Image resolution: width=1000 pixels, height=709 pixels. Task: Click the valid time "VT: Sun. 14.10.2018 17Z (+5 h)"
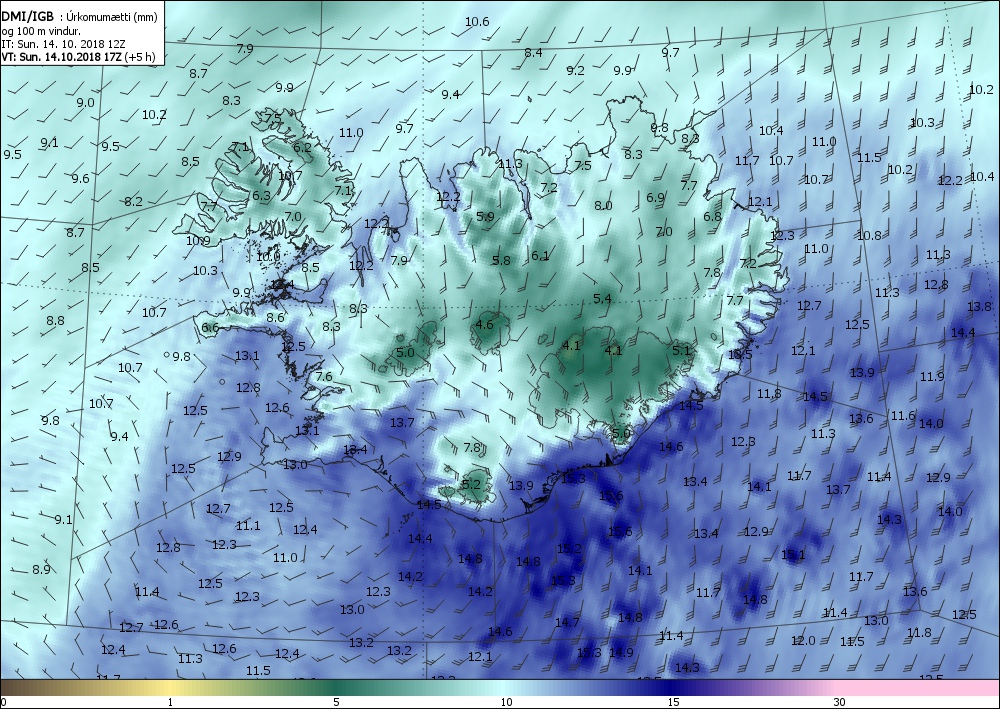tap(78, 56)
